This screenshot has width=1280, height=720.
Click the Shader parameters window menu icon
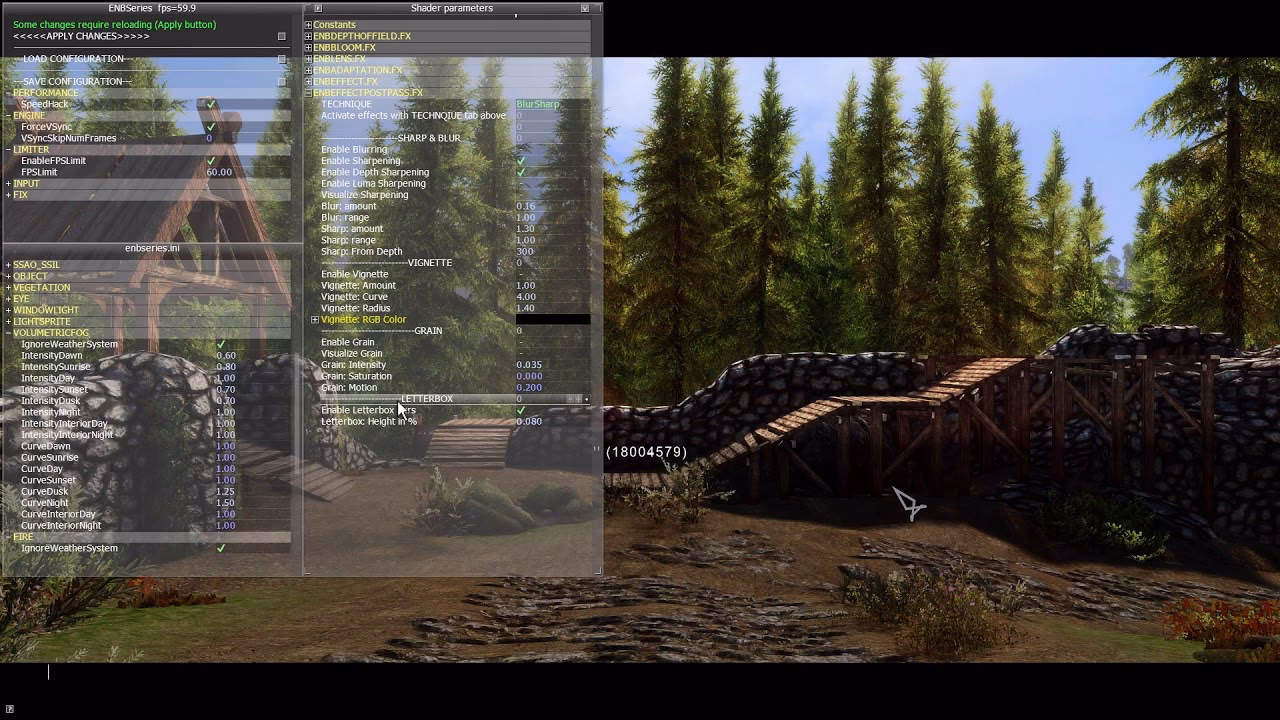[x=318, y=8]
